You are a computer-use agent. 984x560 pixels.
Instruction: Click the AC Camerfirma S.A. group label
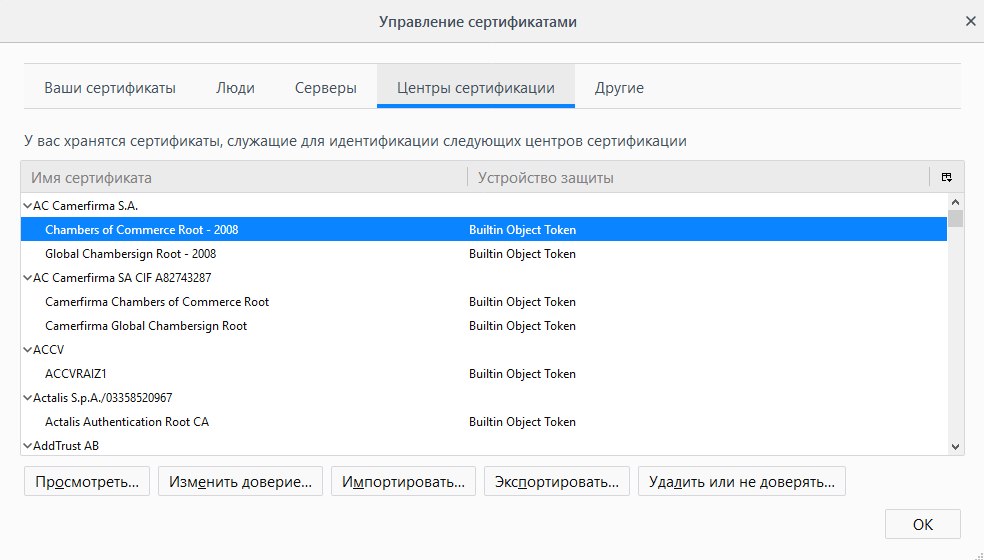pyautogui.click(x=85, y=206)
